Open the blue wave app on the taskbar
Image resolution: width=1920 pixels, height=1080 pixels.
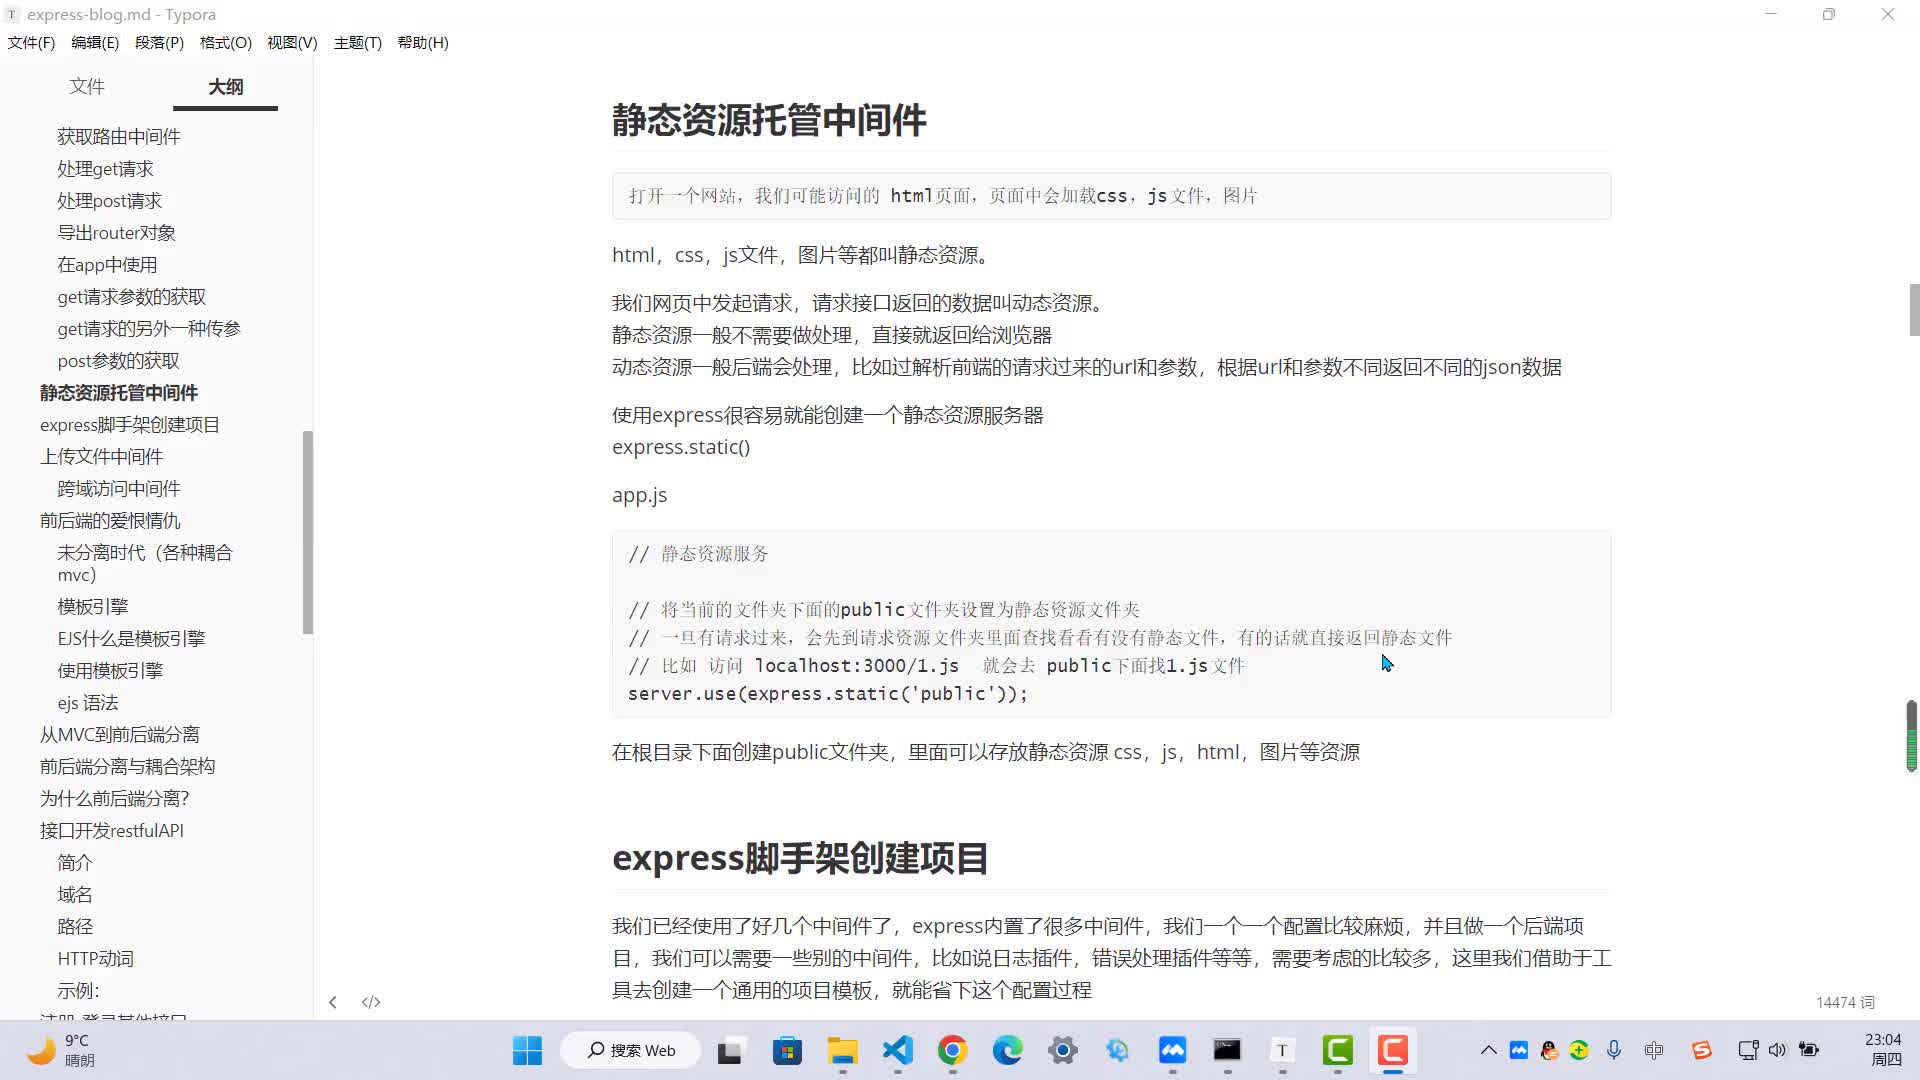1172,1050
